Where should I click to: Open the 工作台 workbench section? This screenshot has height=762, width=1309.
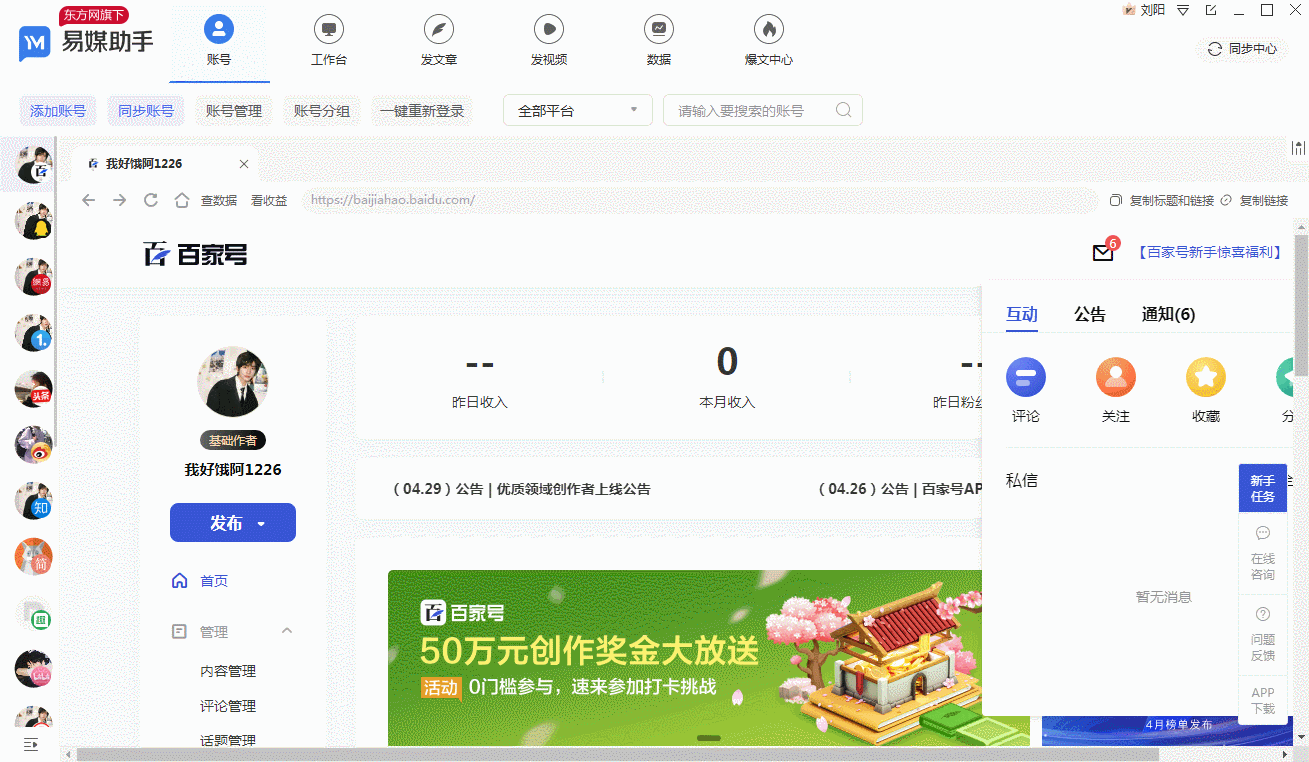pyautogui.click(x=329, y=41)
